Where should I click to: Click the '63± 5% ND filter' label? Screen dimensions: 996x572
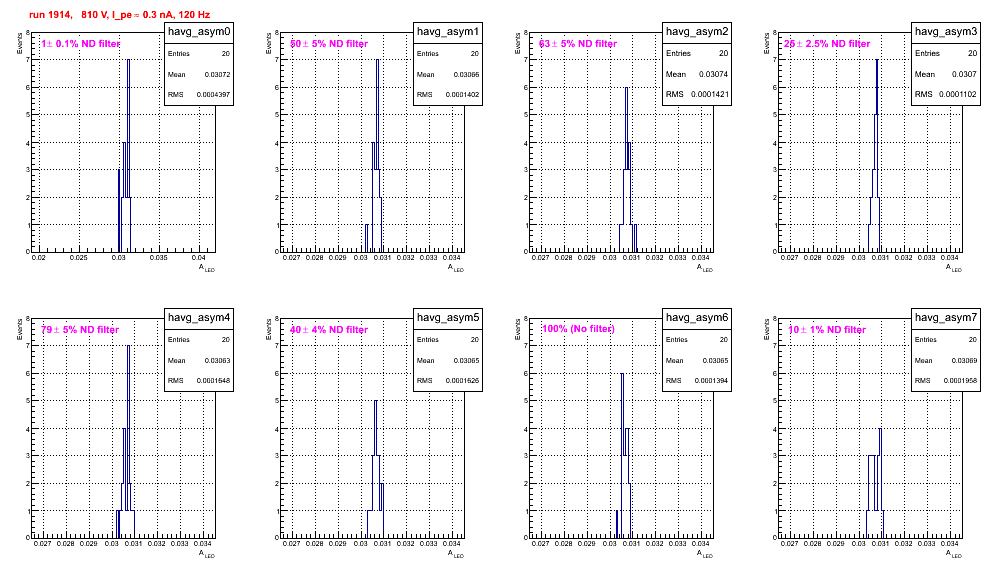[578, 44]
